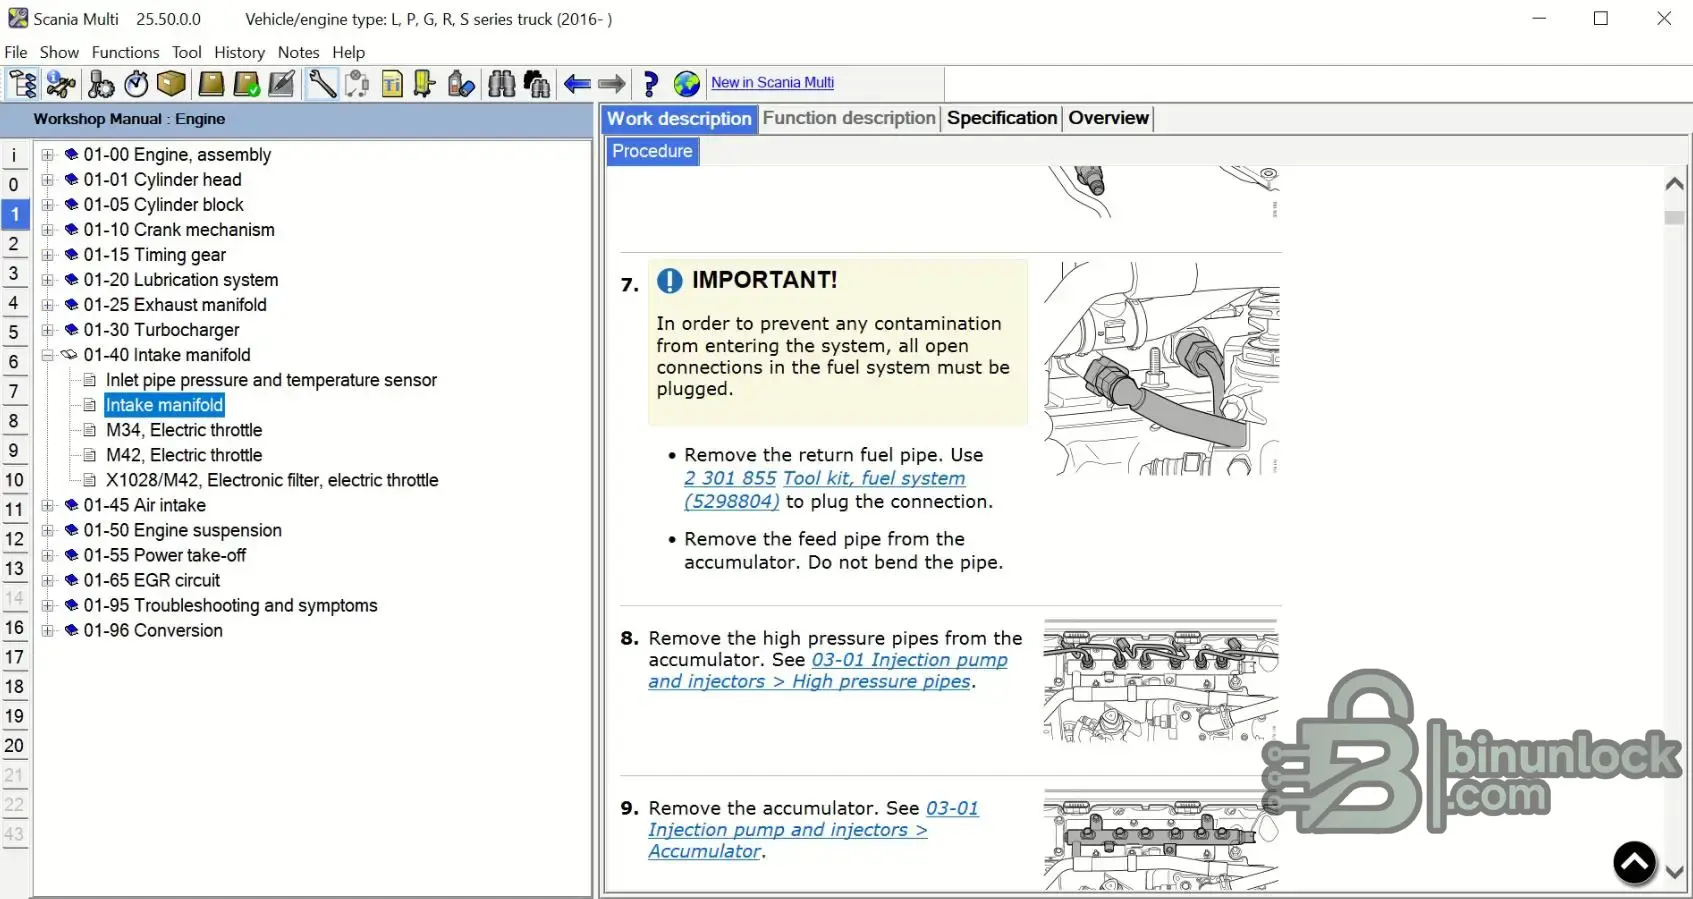Click the tree structure view toolbar icon

tap(23, 84)
